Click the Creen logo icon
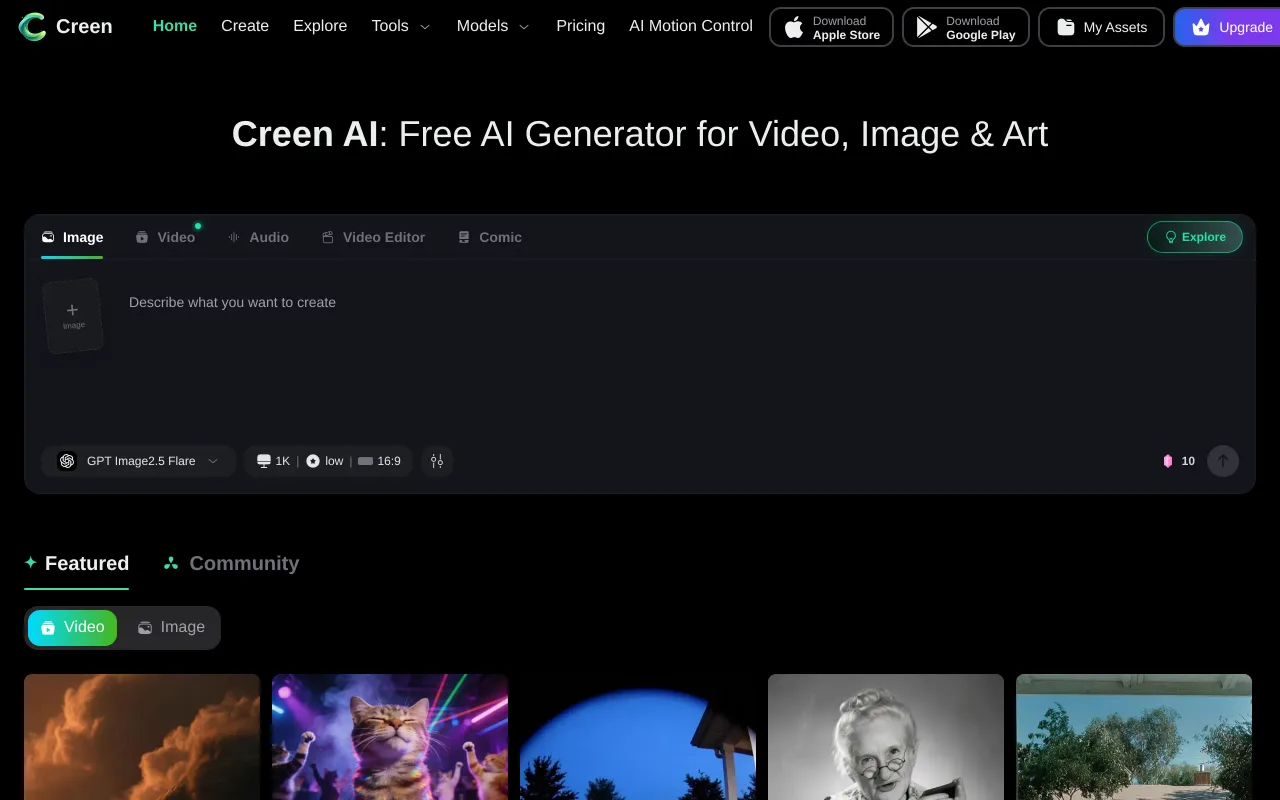 pos(32,27)
